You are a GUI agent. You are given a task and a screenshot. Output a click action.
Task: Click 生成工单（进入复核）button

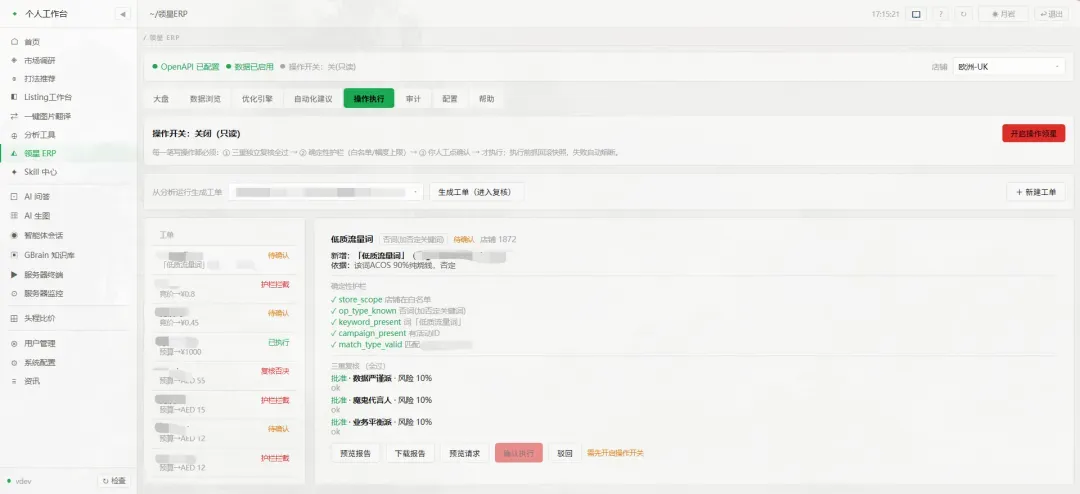click(477, 192)
